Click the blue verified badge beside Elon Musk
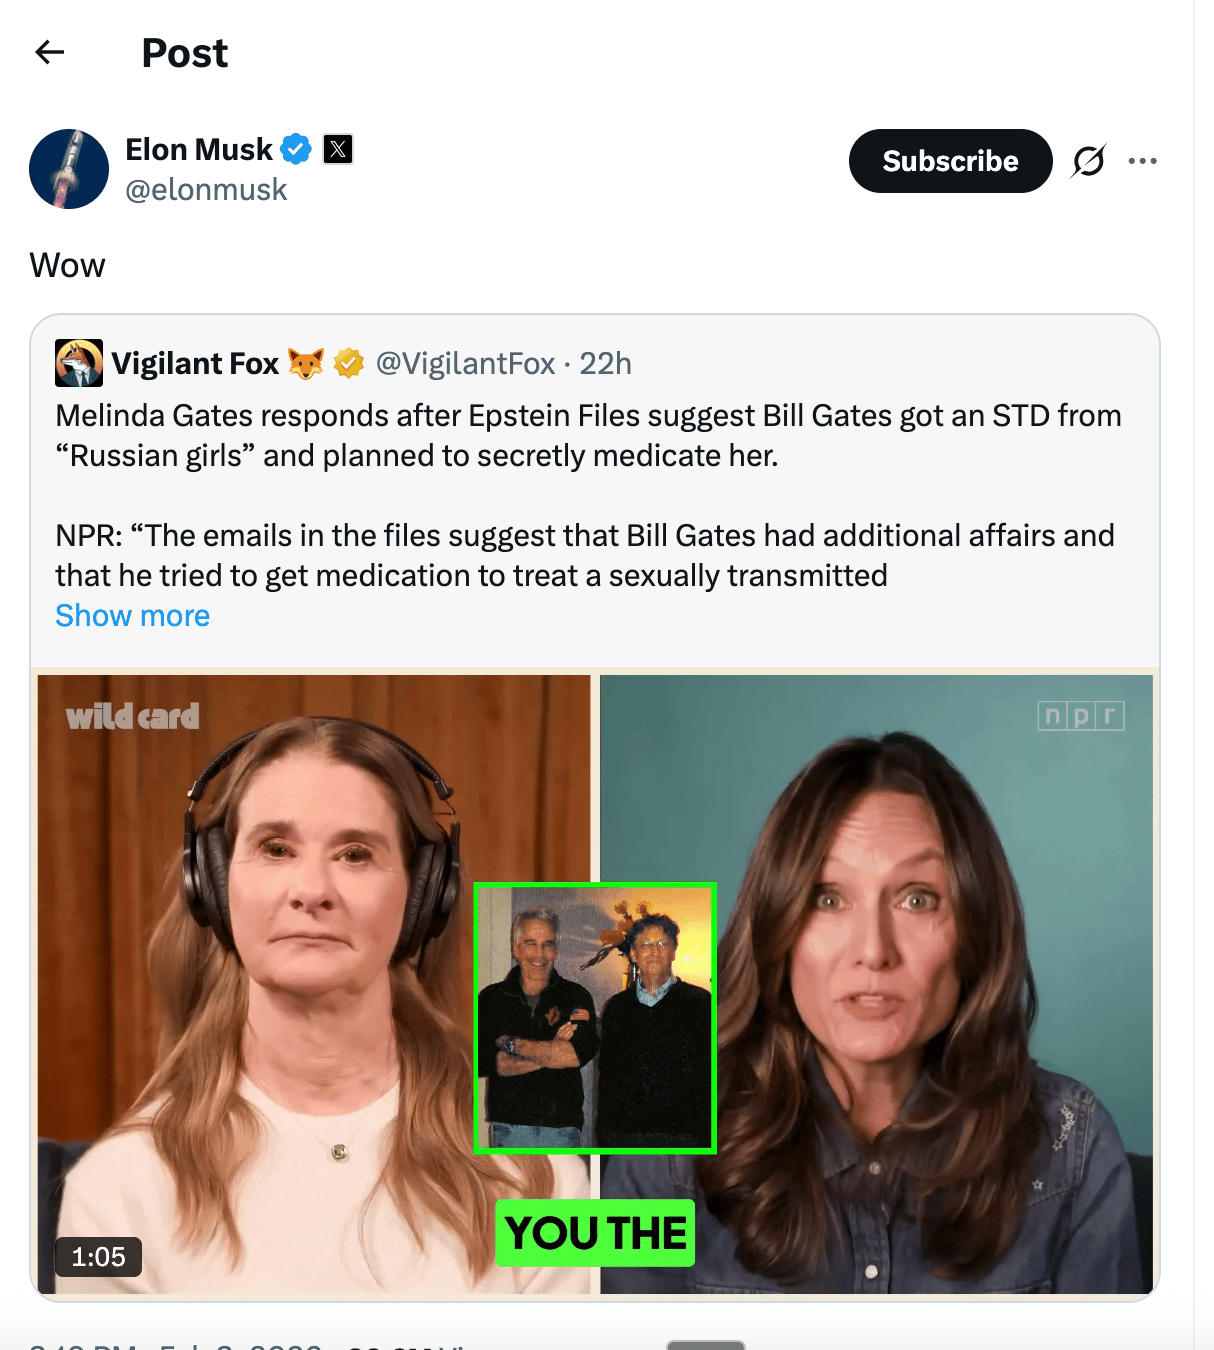 pyautogui.click(x=296, y=149)
